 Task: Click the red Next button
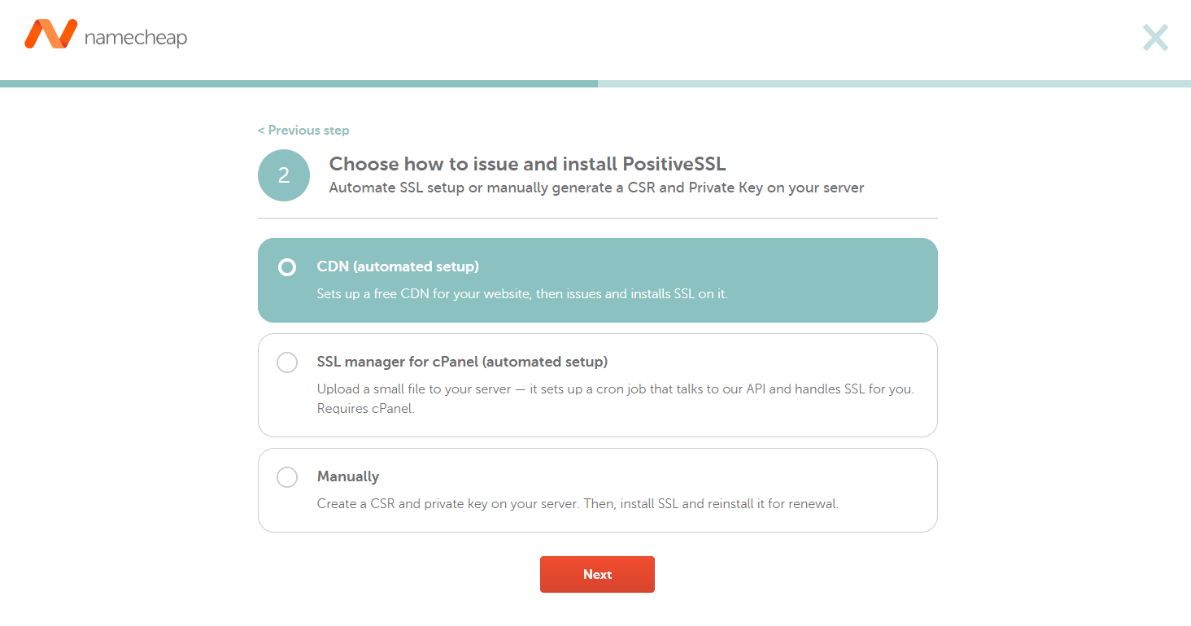click(597, 574)
